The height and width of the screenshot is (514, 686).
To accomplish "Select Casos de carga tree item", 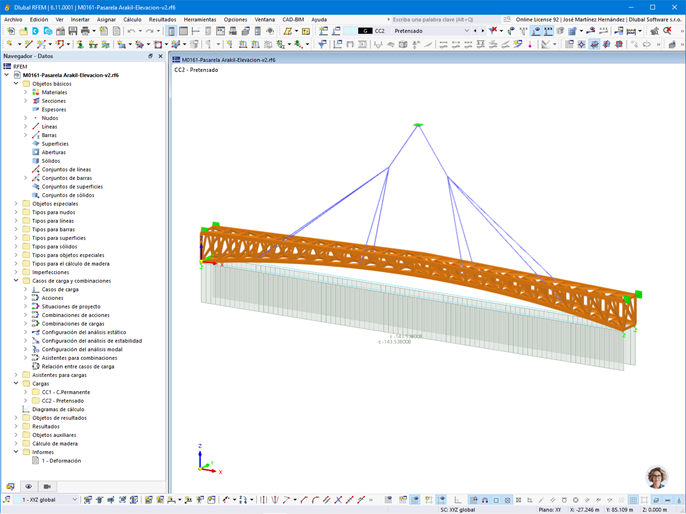I will tap(60, 290).
